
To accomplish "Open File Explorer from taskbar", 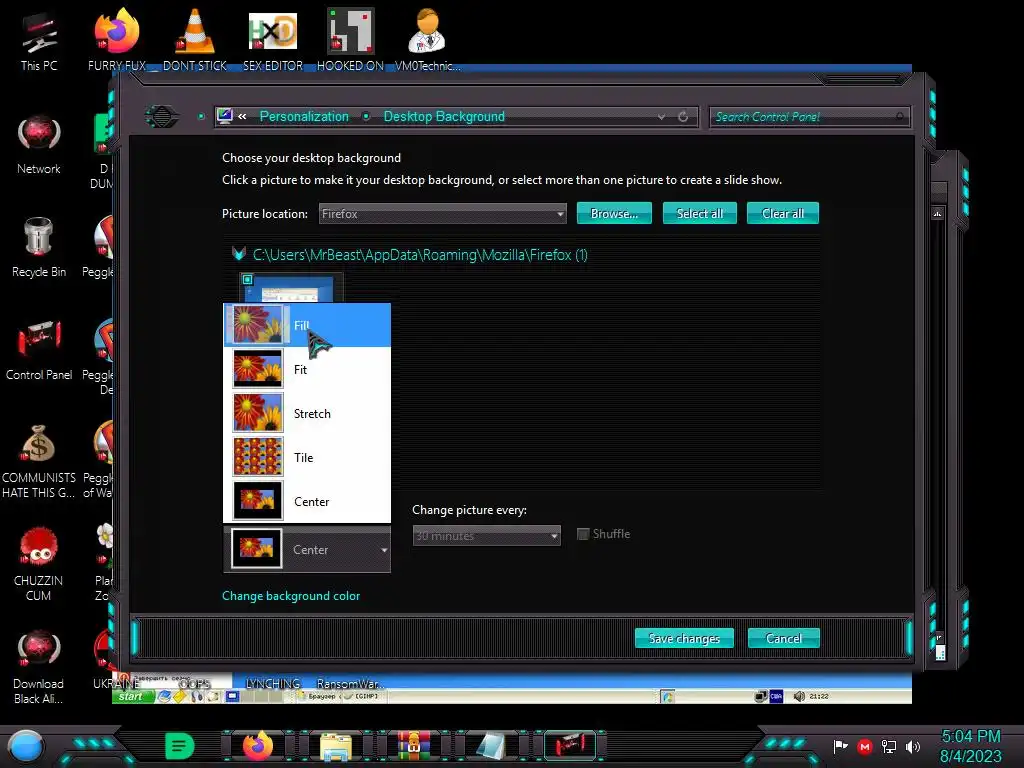I will (x=336, y=746).
